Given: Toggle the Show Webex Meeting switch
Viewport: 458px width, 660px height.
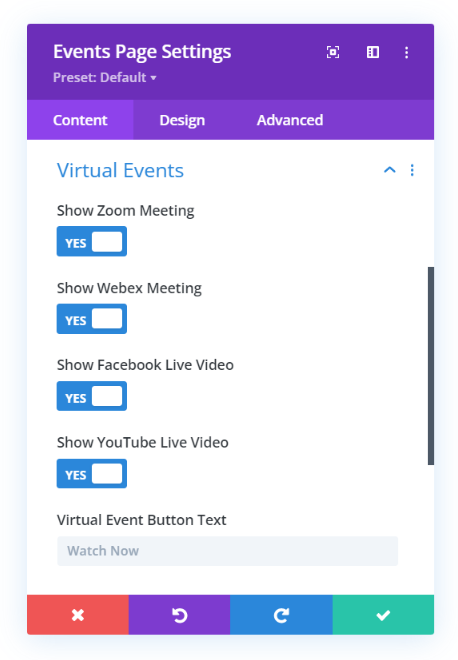Looking at the screenshot, I should (x=92, y=319).
